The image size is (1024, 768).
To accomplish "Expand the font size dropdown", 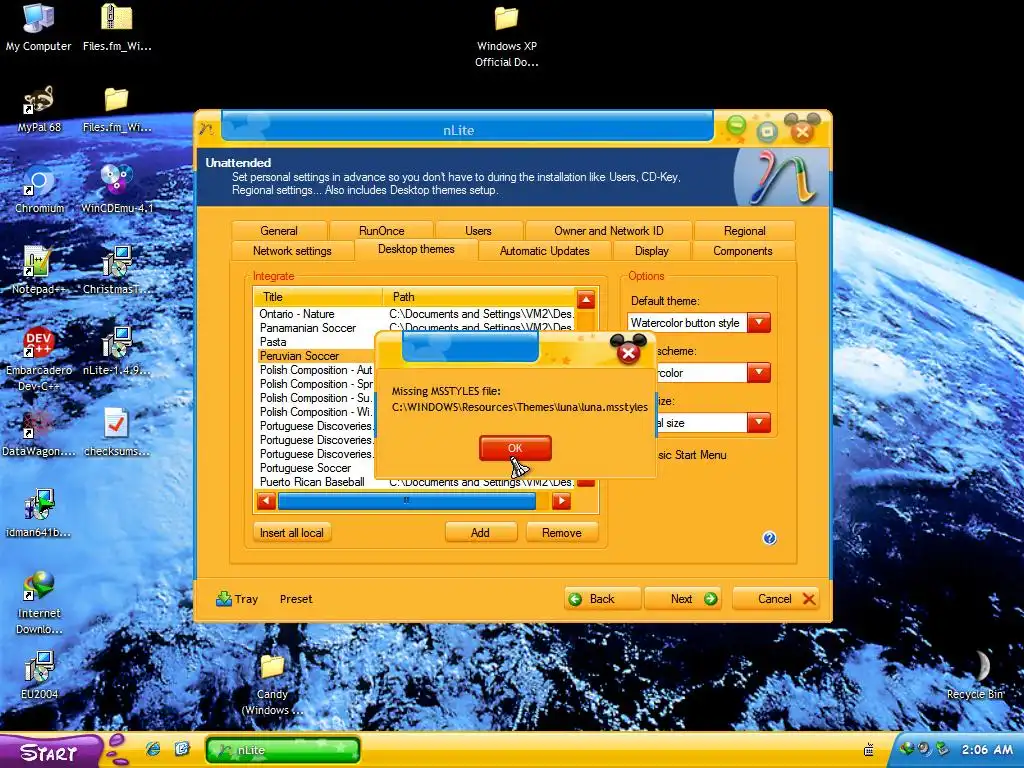I will [759, 423].
